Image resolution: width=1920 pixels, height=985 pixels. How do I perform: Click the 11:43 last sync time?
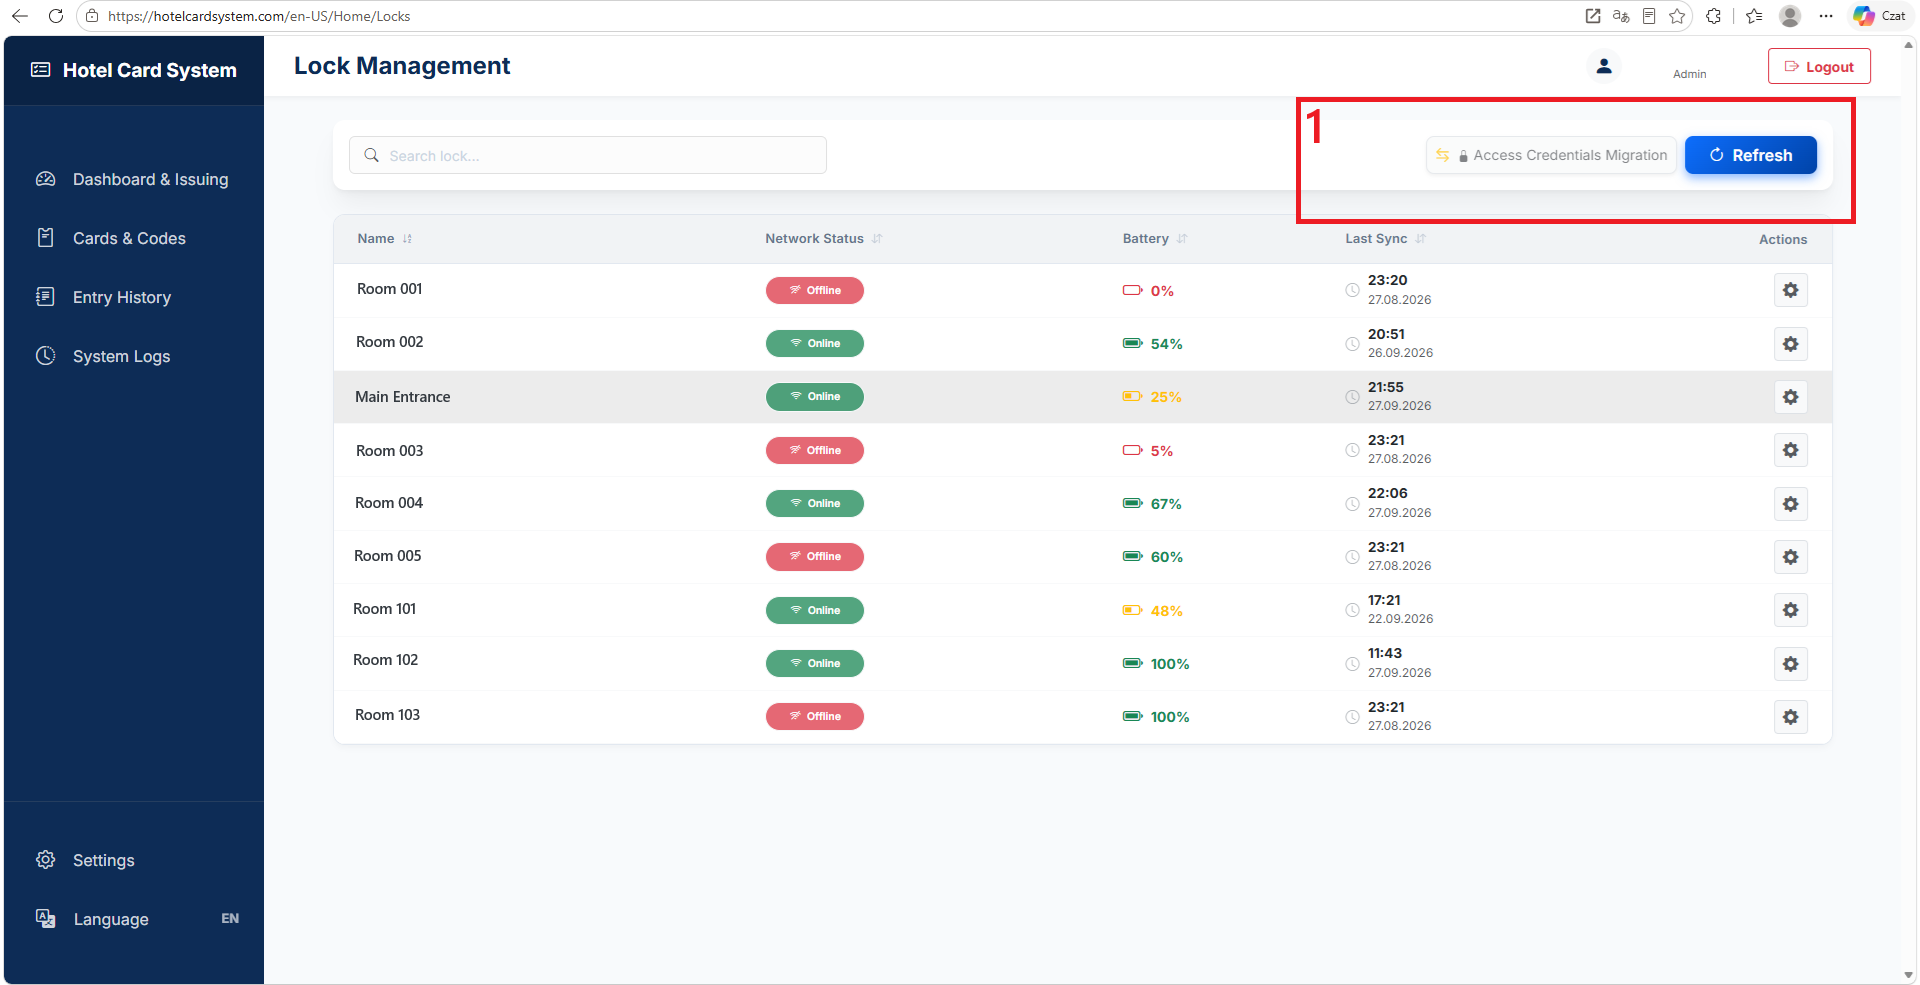(x=1385, y=653)
